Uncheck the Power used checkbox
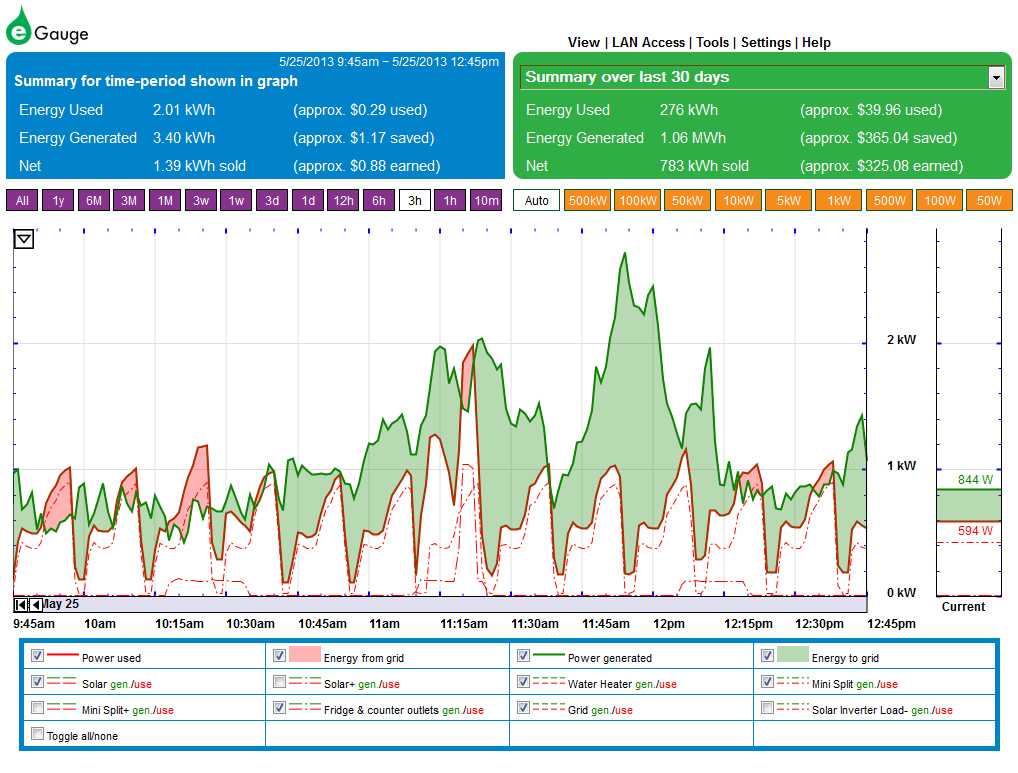This screenshot has width=1018, height=773. 38,656
